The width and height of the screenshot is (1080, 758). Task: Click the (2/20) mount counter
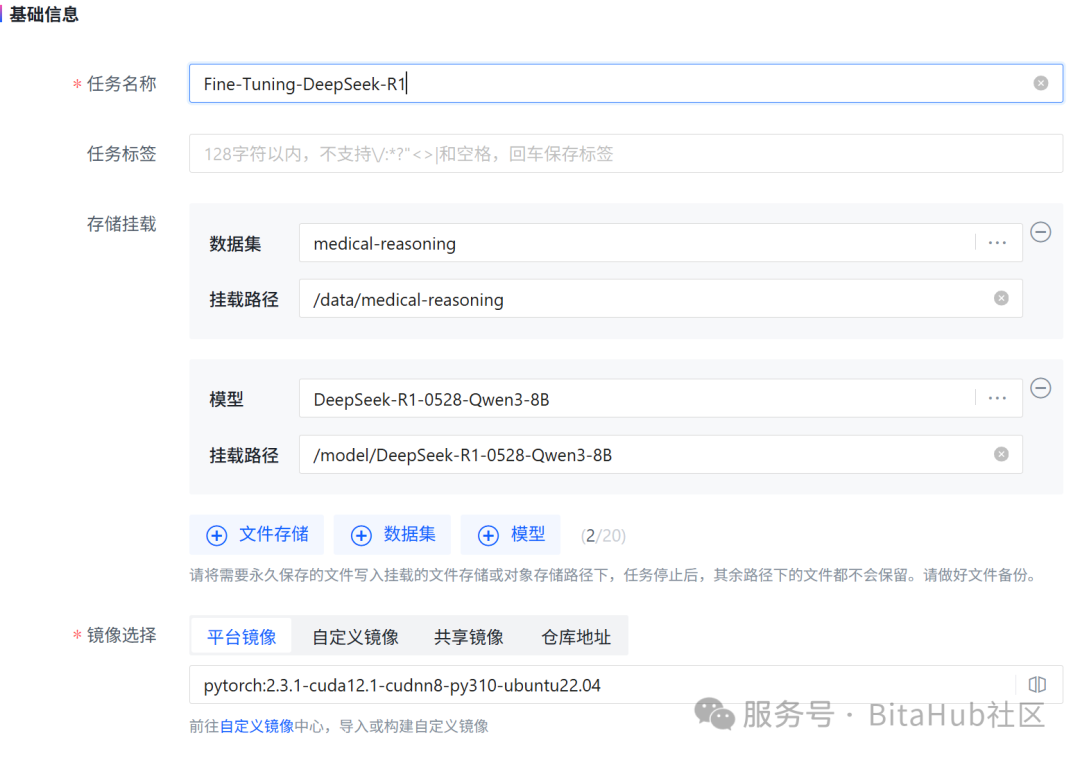(603, 536)
